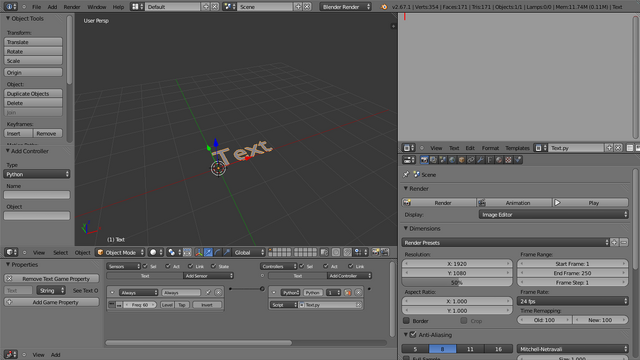Open the String property type dropdown
The height and width of the screenshot is (360, 640).
[x=51, y=291]
